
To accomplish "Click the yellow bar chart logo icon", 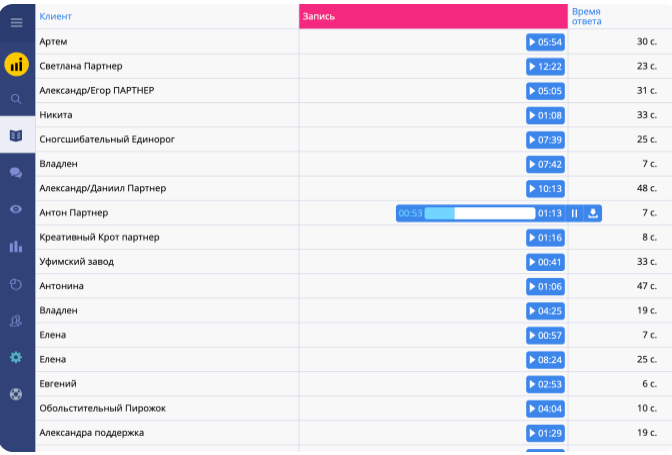I will coord(16,65).
